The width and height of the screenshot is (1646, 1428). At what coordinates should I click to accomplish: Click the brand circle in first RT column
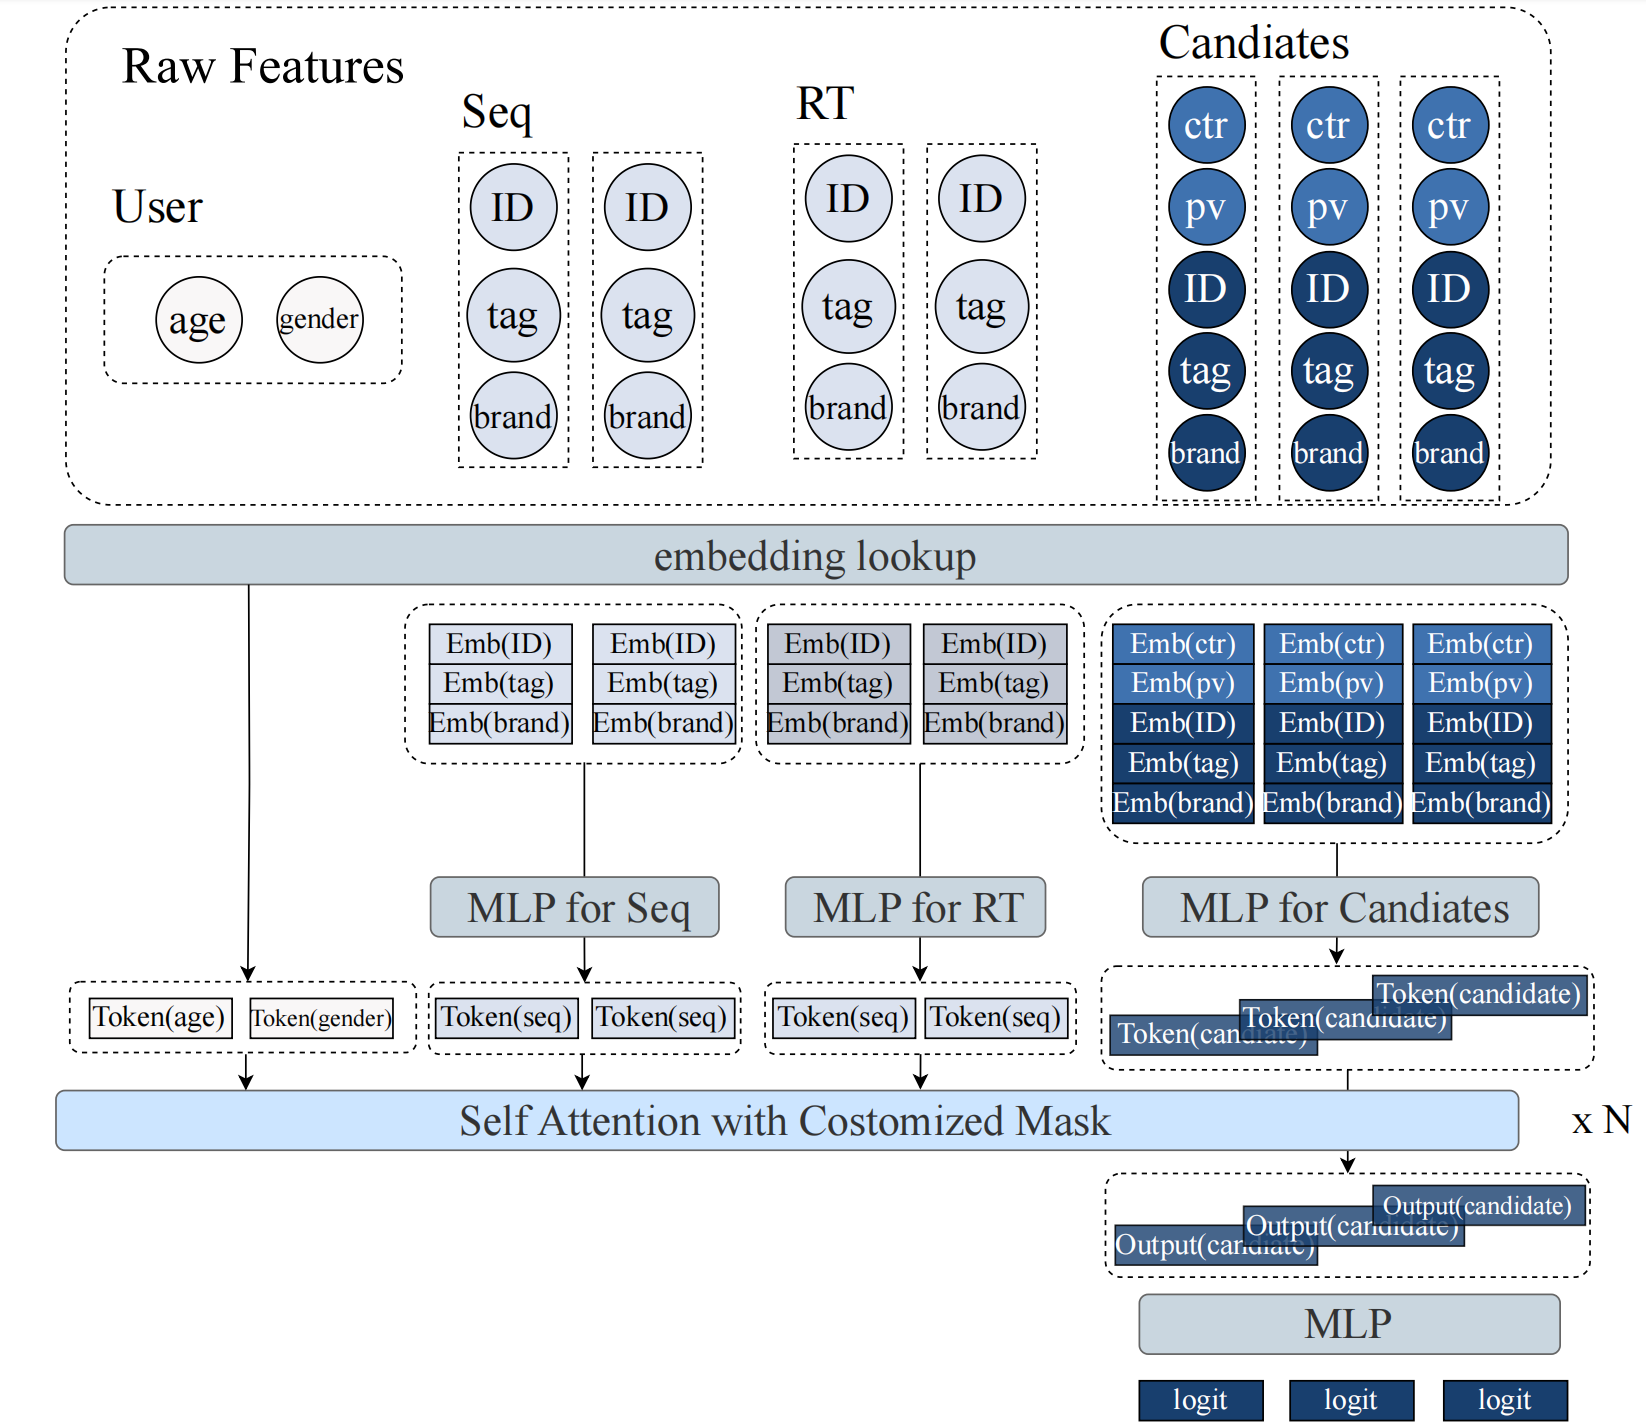[848, 407]
